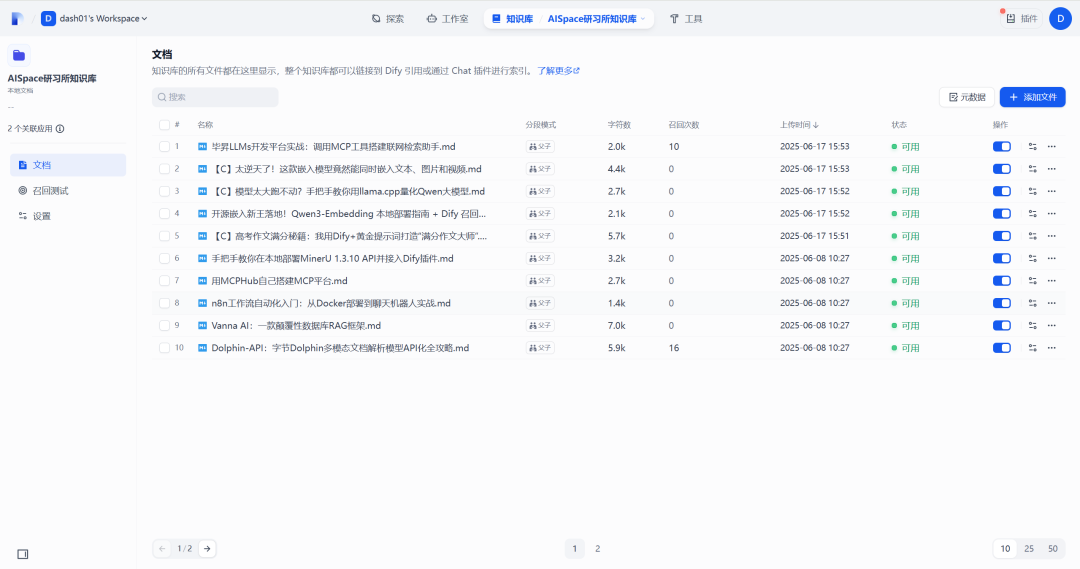Image resolution: width=1080 pixels, height=569 pixels.
Task: Show 50 items per page
Action: click(x=1052, y=549)
